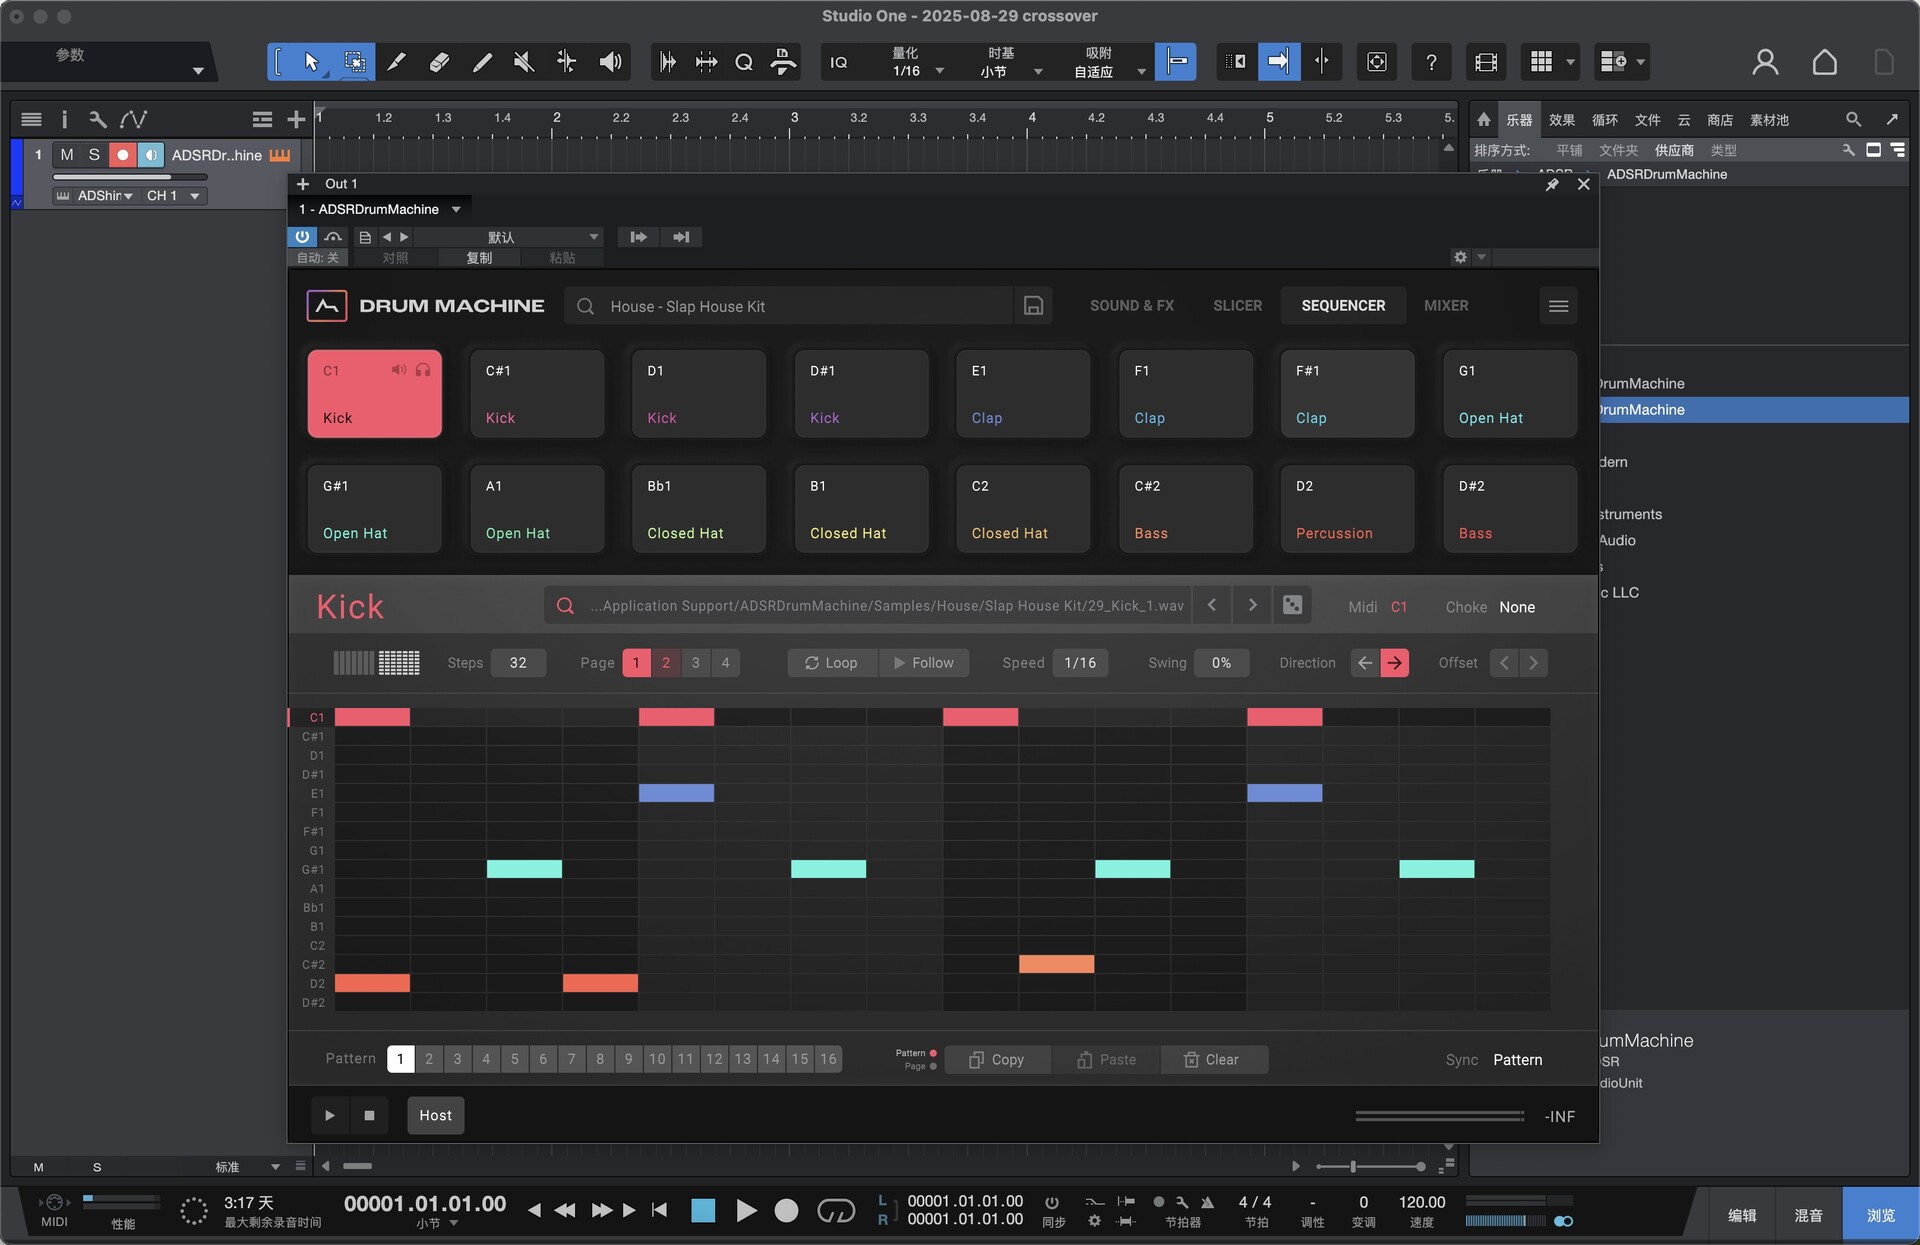
Task: Add a new track with plus icon
Action: (296, 120)
